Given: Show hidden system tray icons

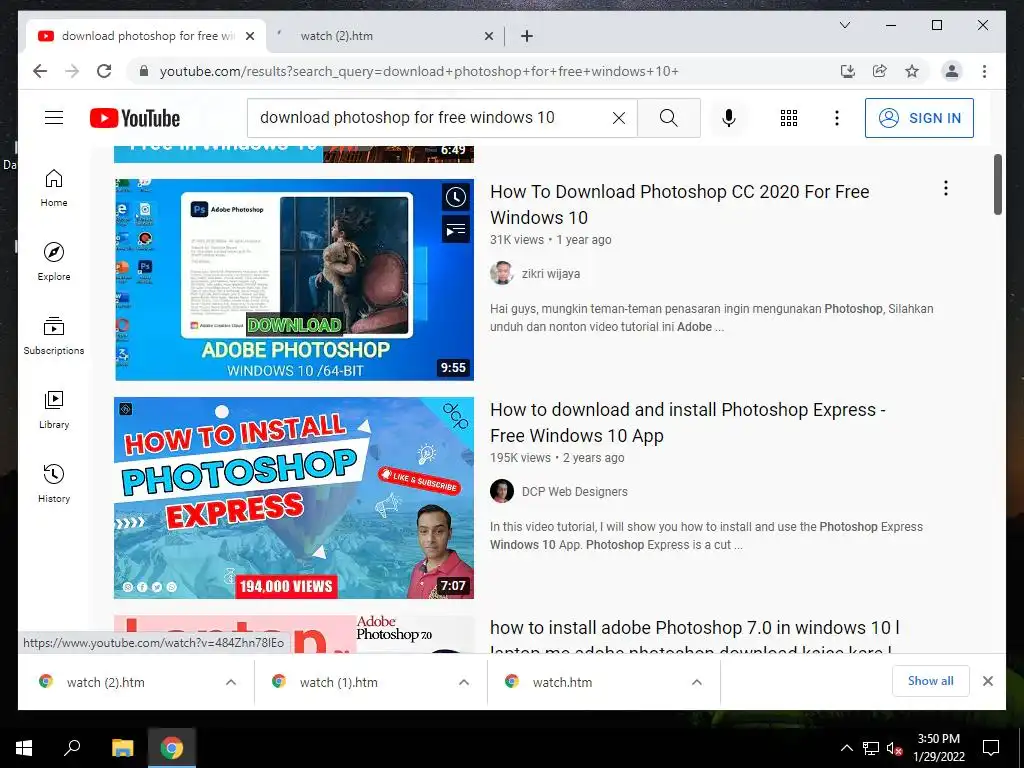Looking at the screenshot, I should click(x=846, y=748).
